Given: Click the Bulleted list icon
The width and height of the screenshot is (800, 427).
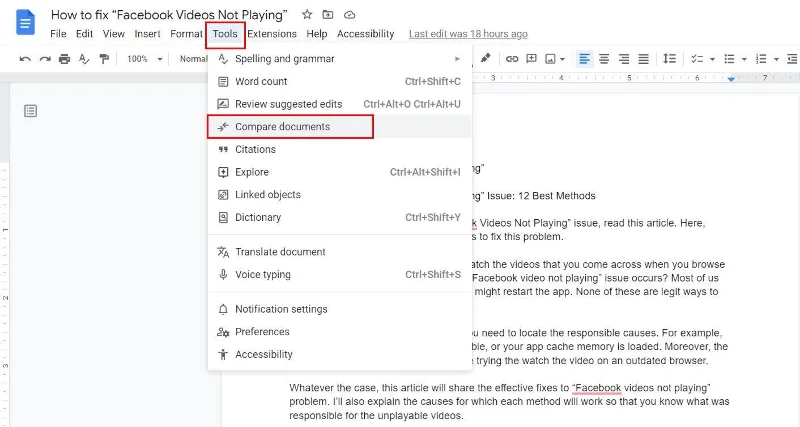Looking at the screenshot, I should [x=730, y=59].
